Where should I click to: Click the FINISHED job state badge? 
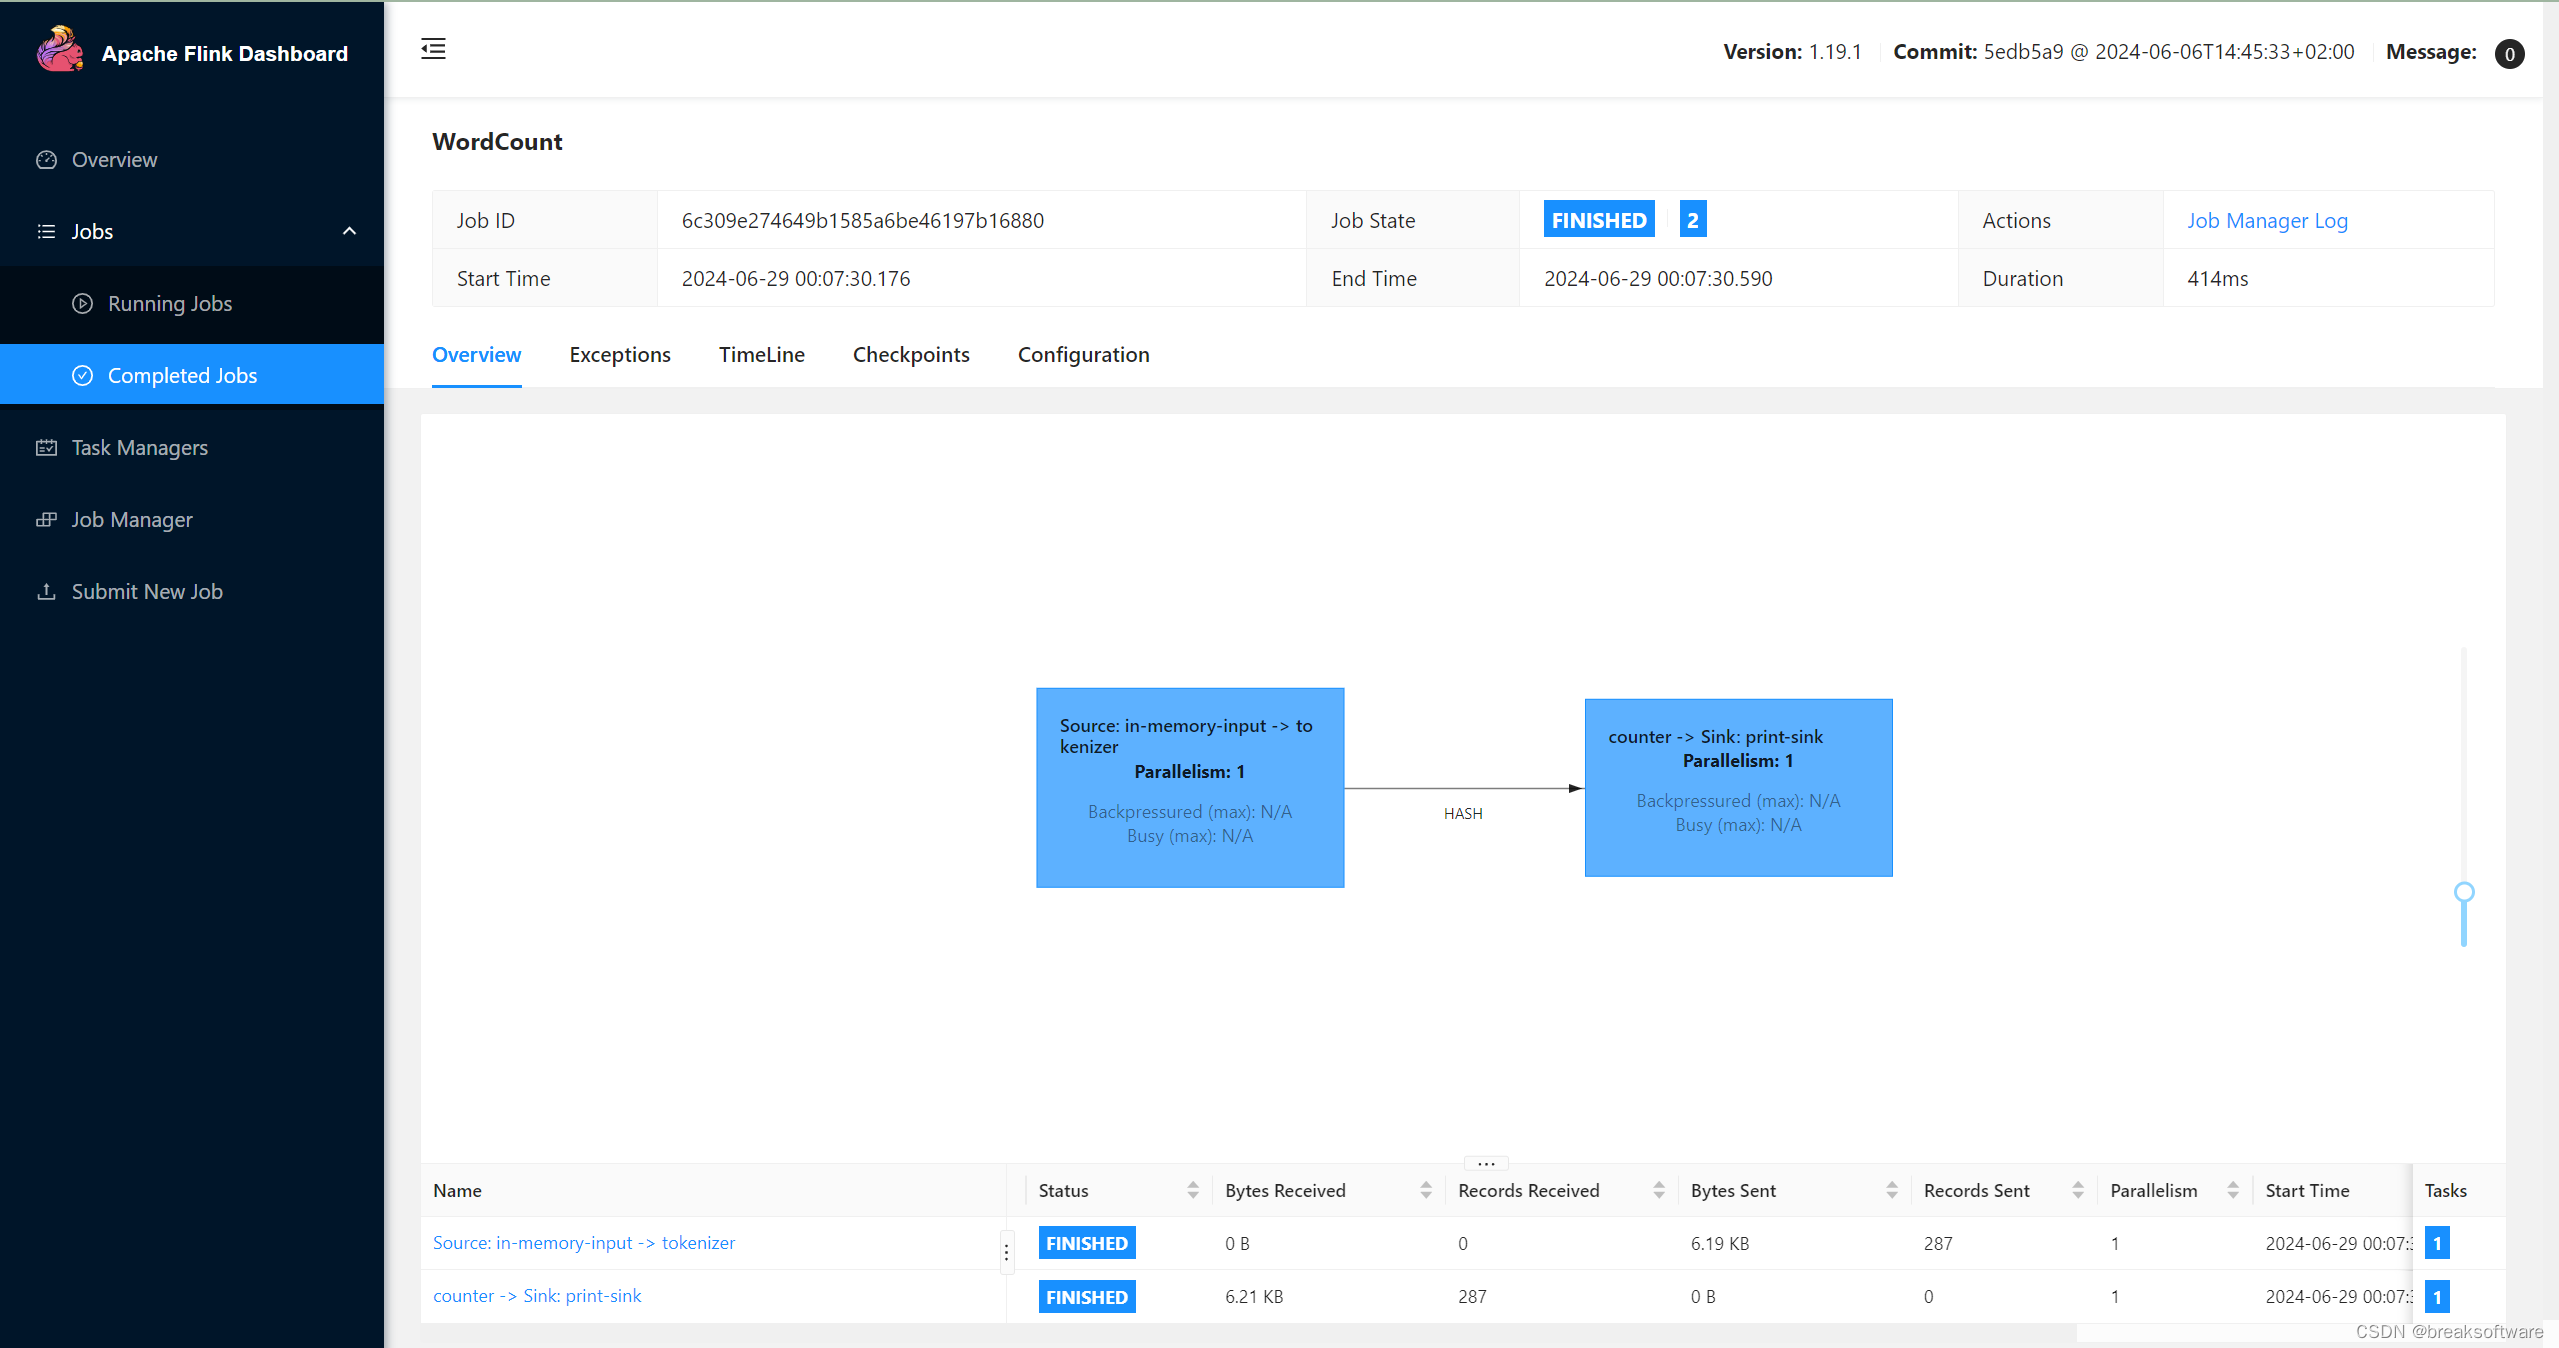click(1599, 220)
